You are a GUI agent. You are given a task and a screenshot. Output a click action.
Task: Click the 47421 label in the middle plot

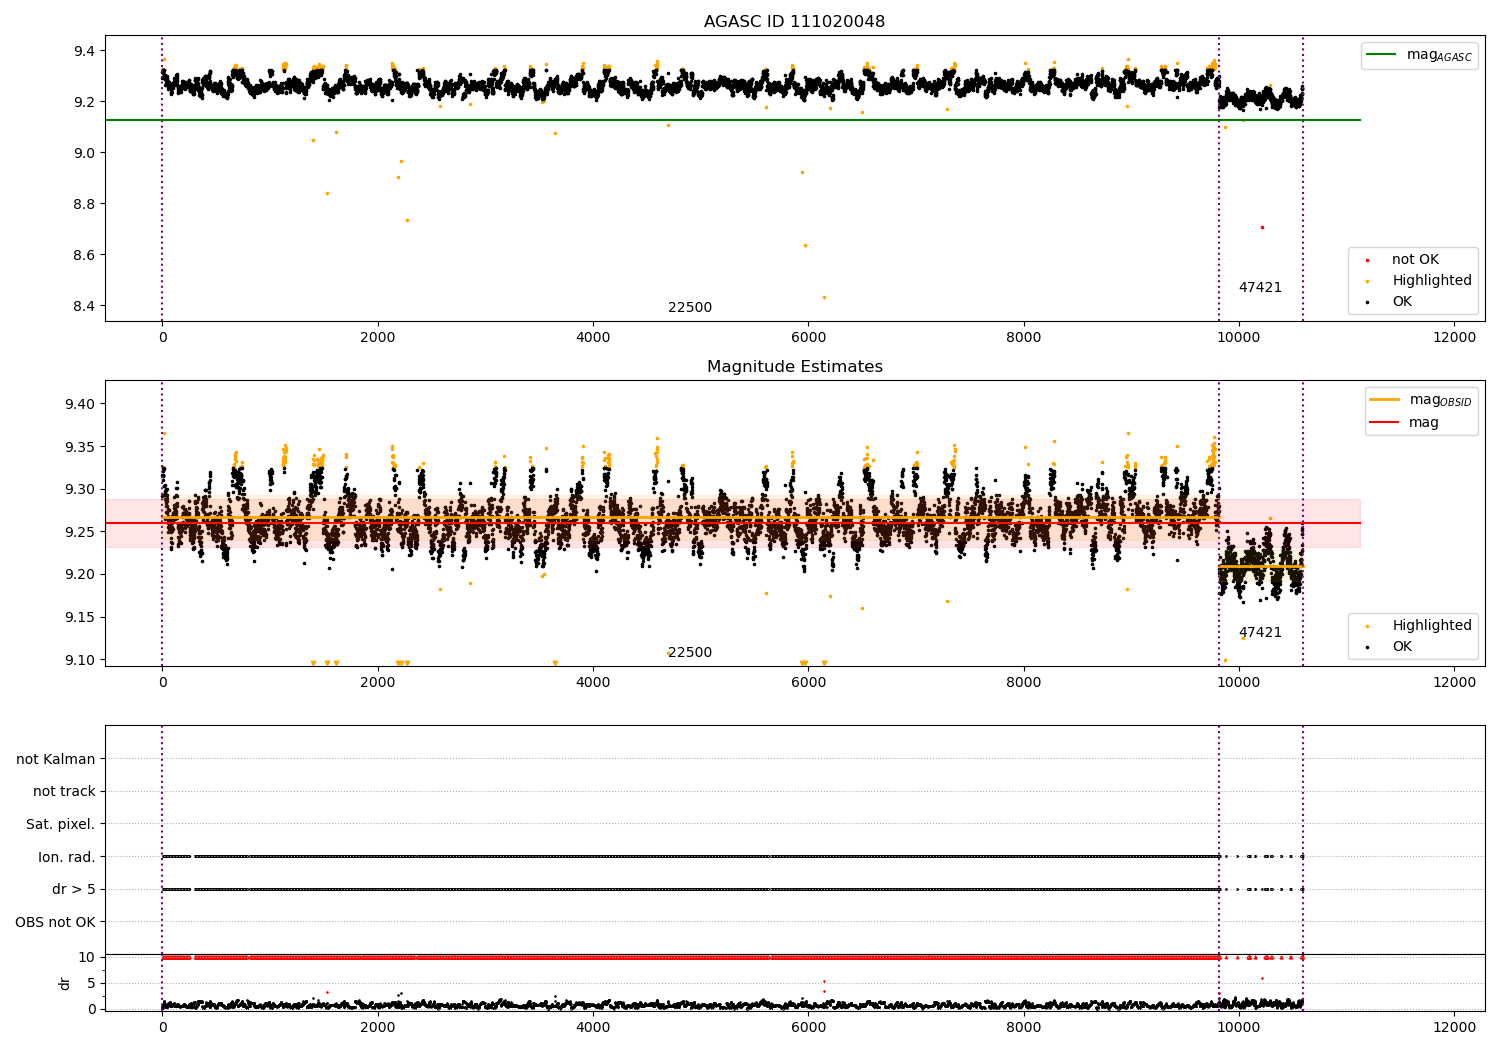pos(1260,633)
